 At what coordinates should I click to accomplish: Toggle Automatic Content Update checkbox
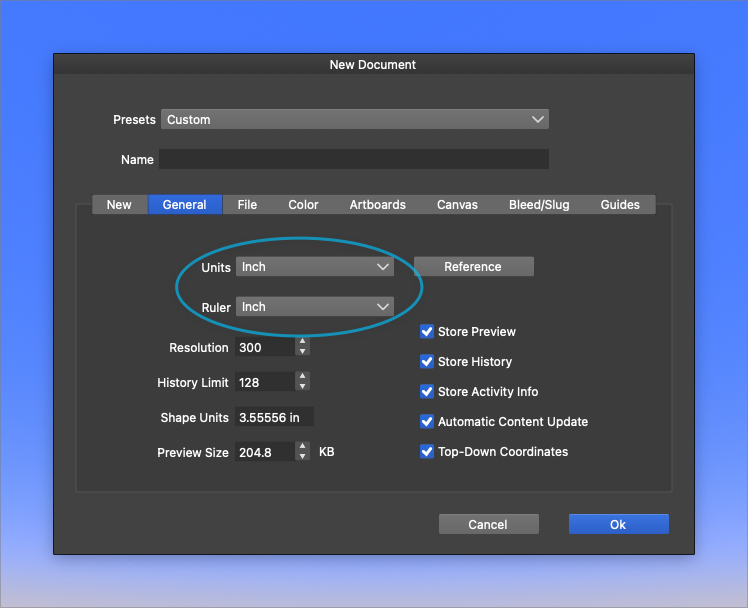click(x=427, y=422)
